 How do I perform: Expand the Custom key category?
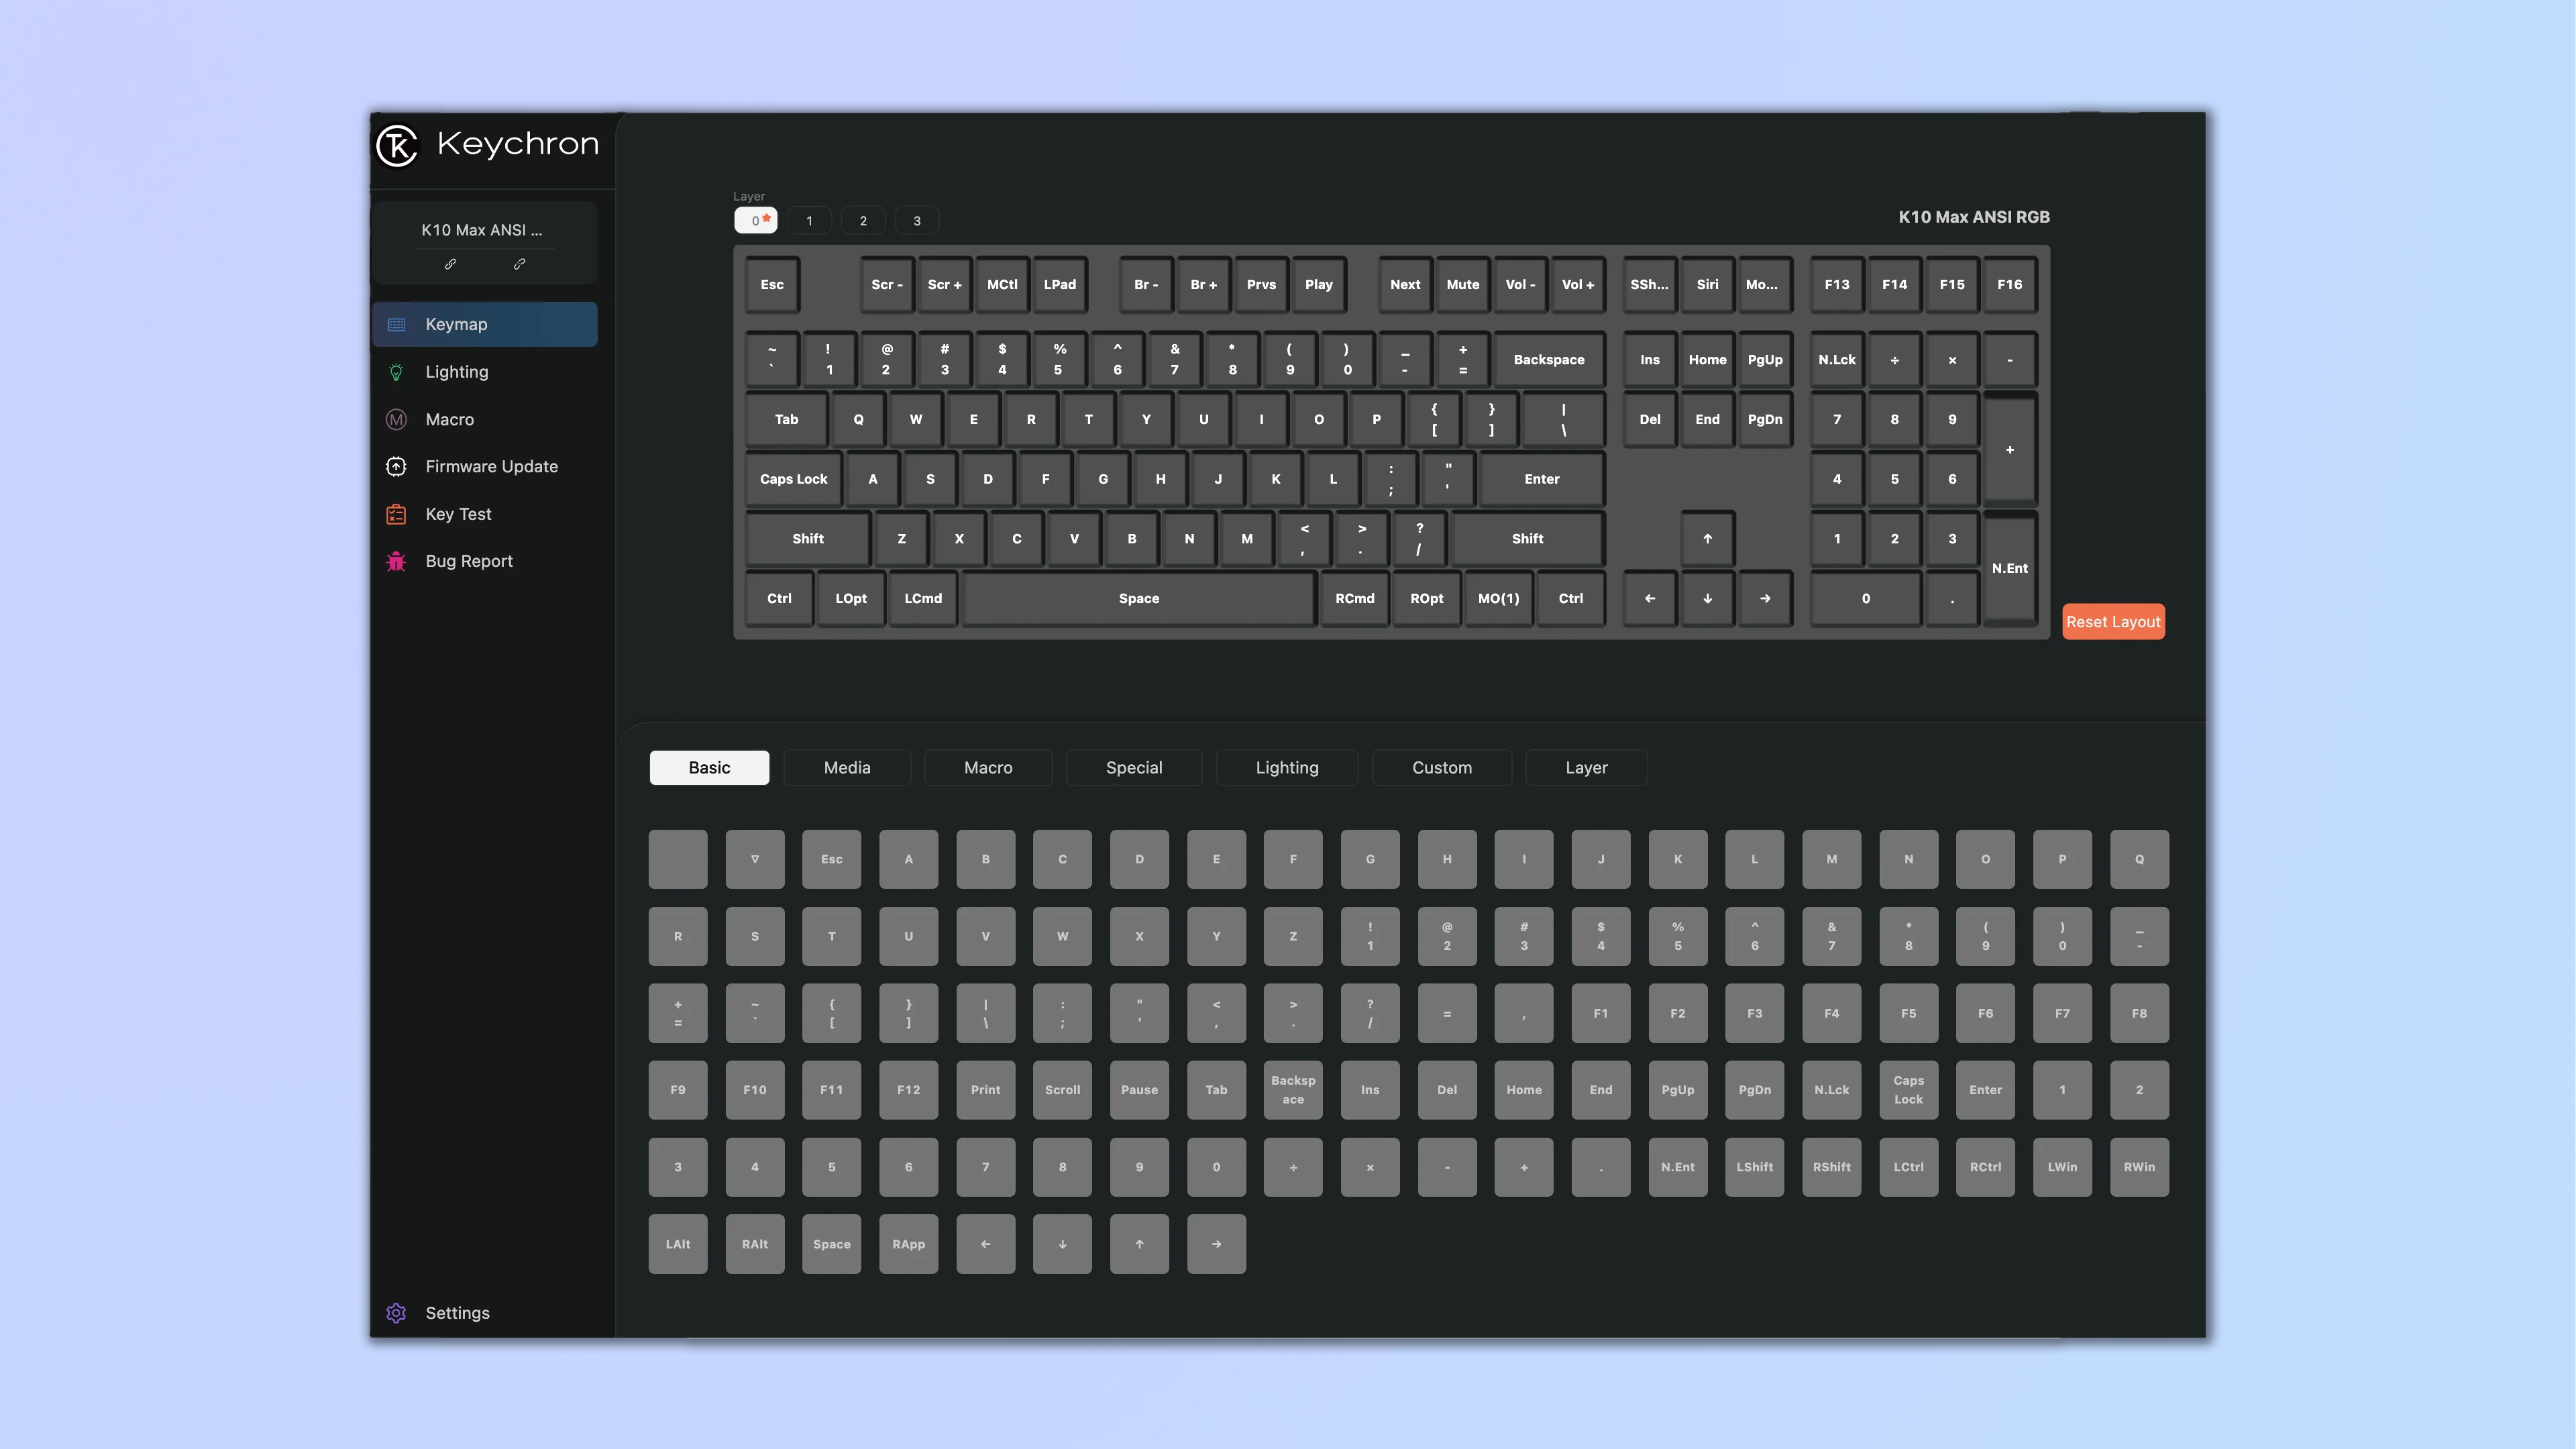point(1440,766)
